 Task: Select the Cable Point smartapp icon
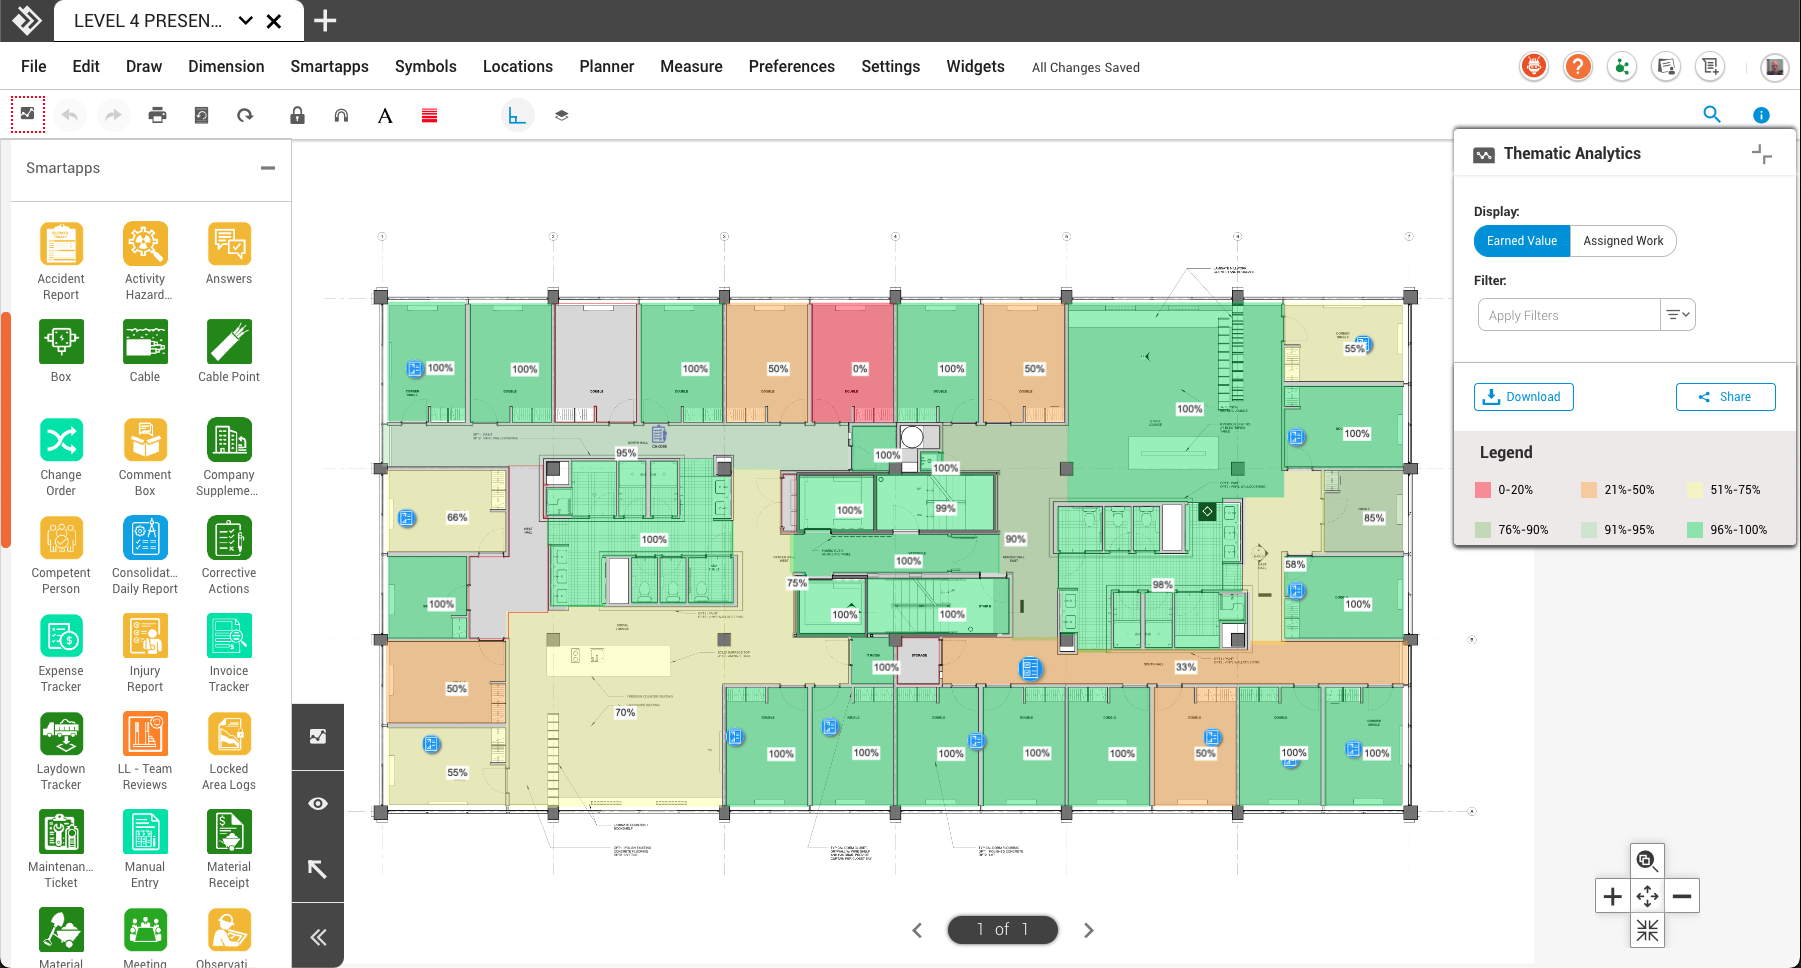(x=229, y=342)
